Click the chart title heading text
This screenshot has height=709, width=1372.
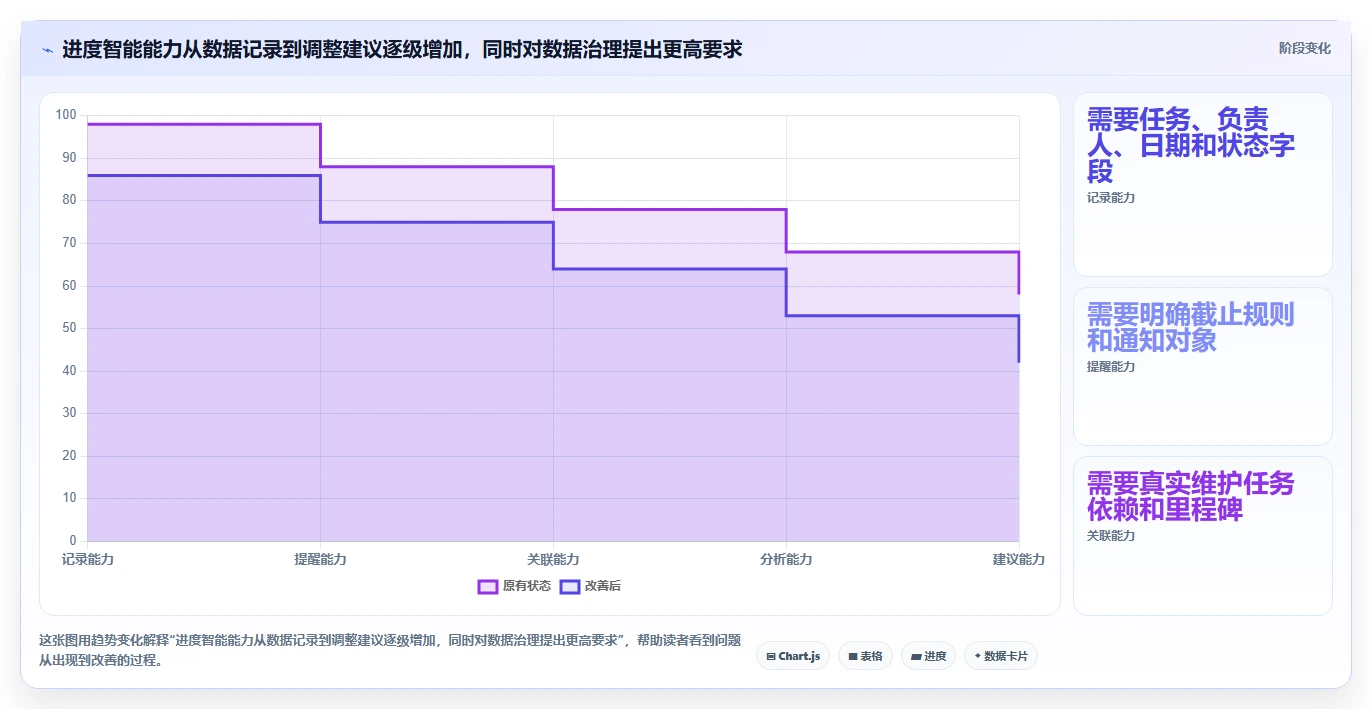pyautogui.click(x=402, y=49)
